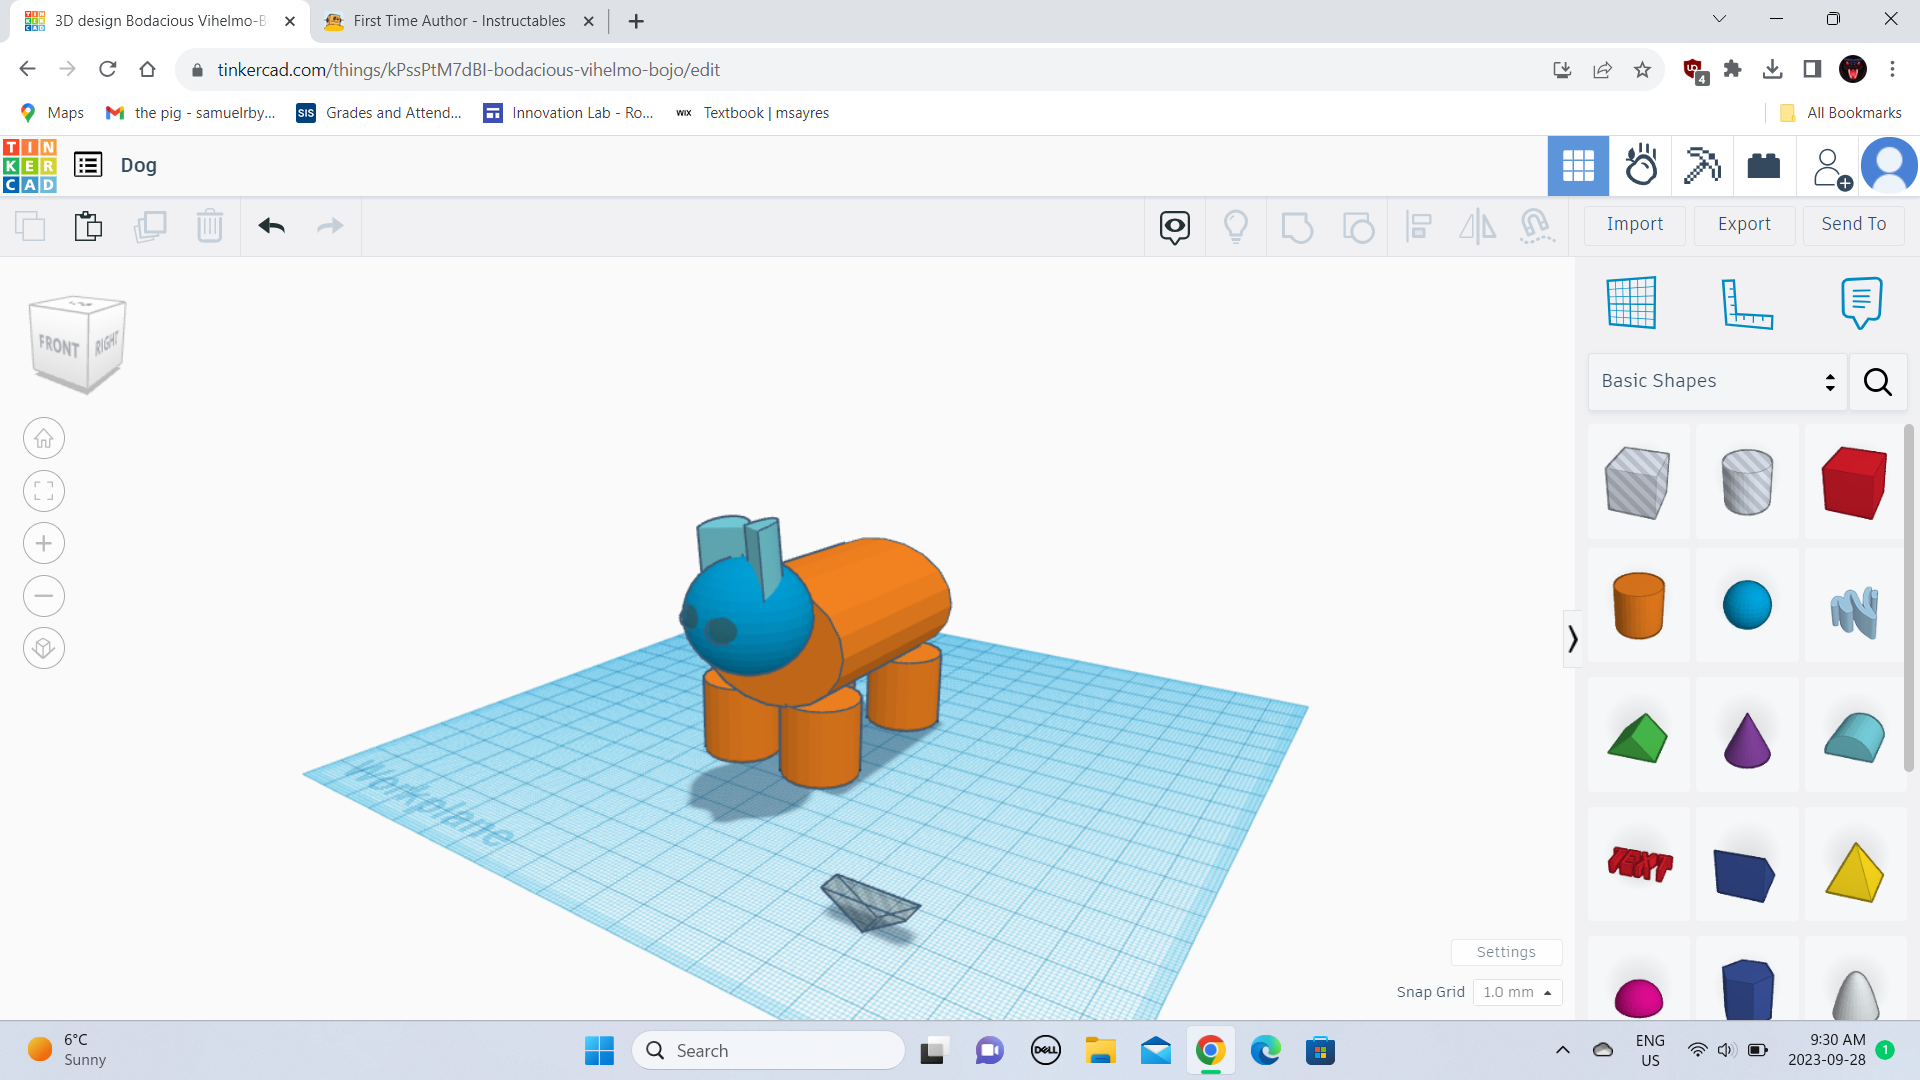Collapse the shapes panel with the chevron
This screenshot has height=1080, width=1920.
[1572, 638]
